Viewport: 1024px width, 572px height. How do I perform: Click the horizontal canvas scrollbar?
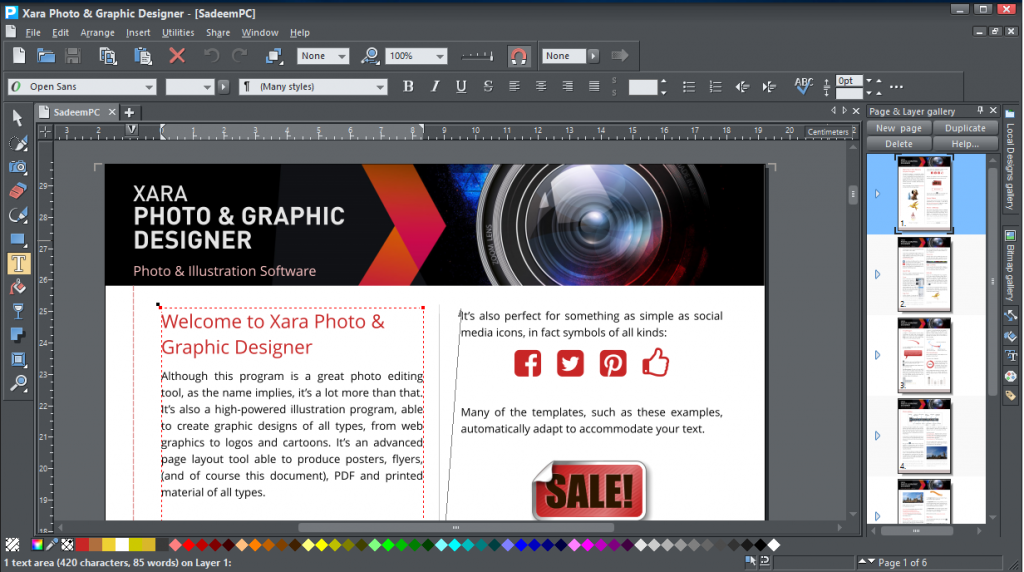pyautogui.click(x=456, y=527)
